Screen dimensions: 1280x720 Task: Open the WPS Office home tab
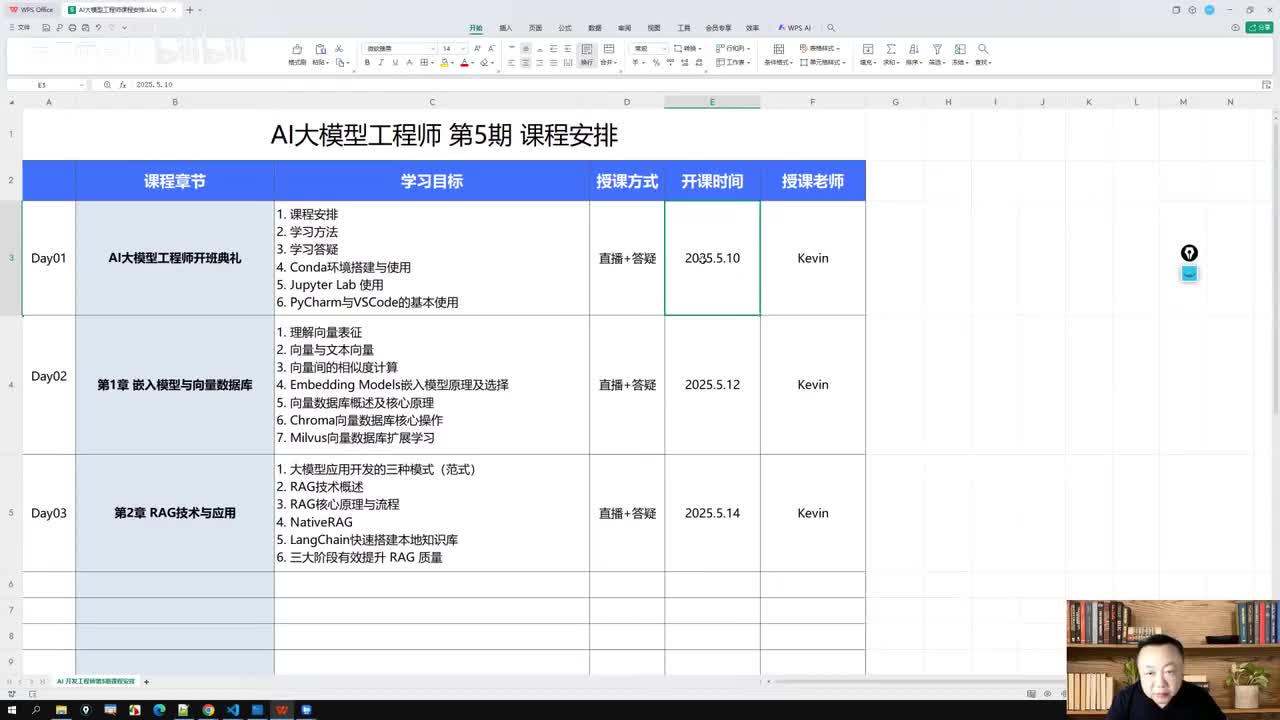coord(32,10)
